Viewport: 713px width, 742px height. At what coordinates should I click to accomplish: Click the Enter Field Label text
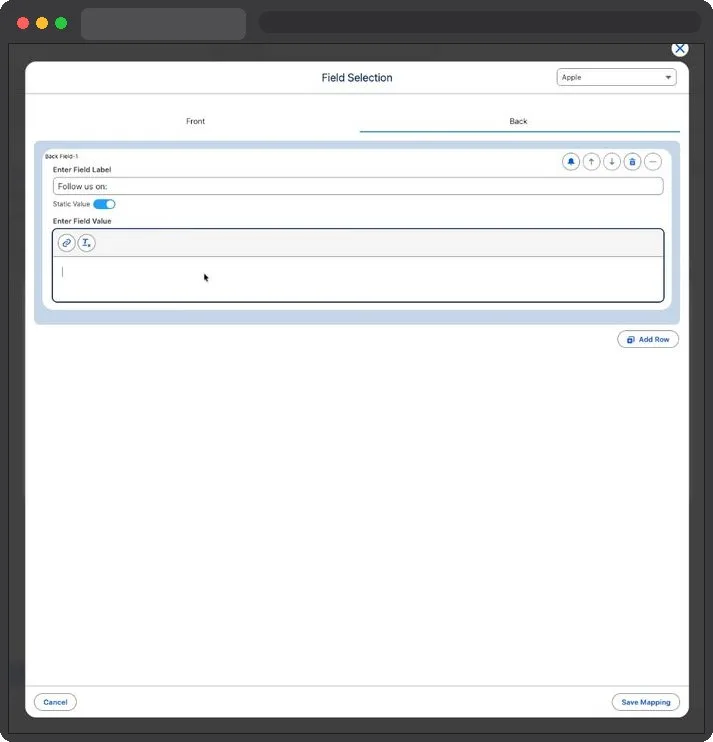[x=82, y=169]
